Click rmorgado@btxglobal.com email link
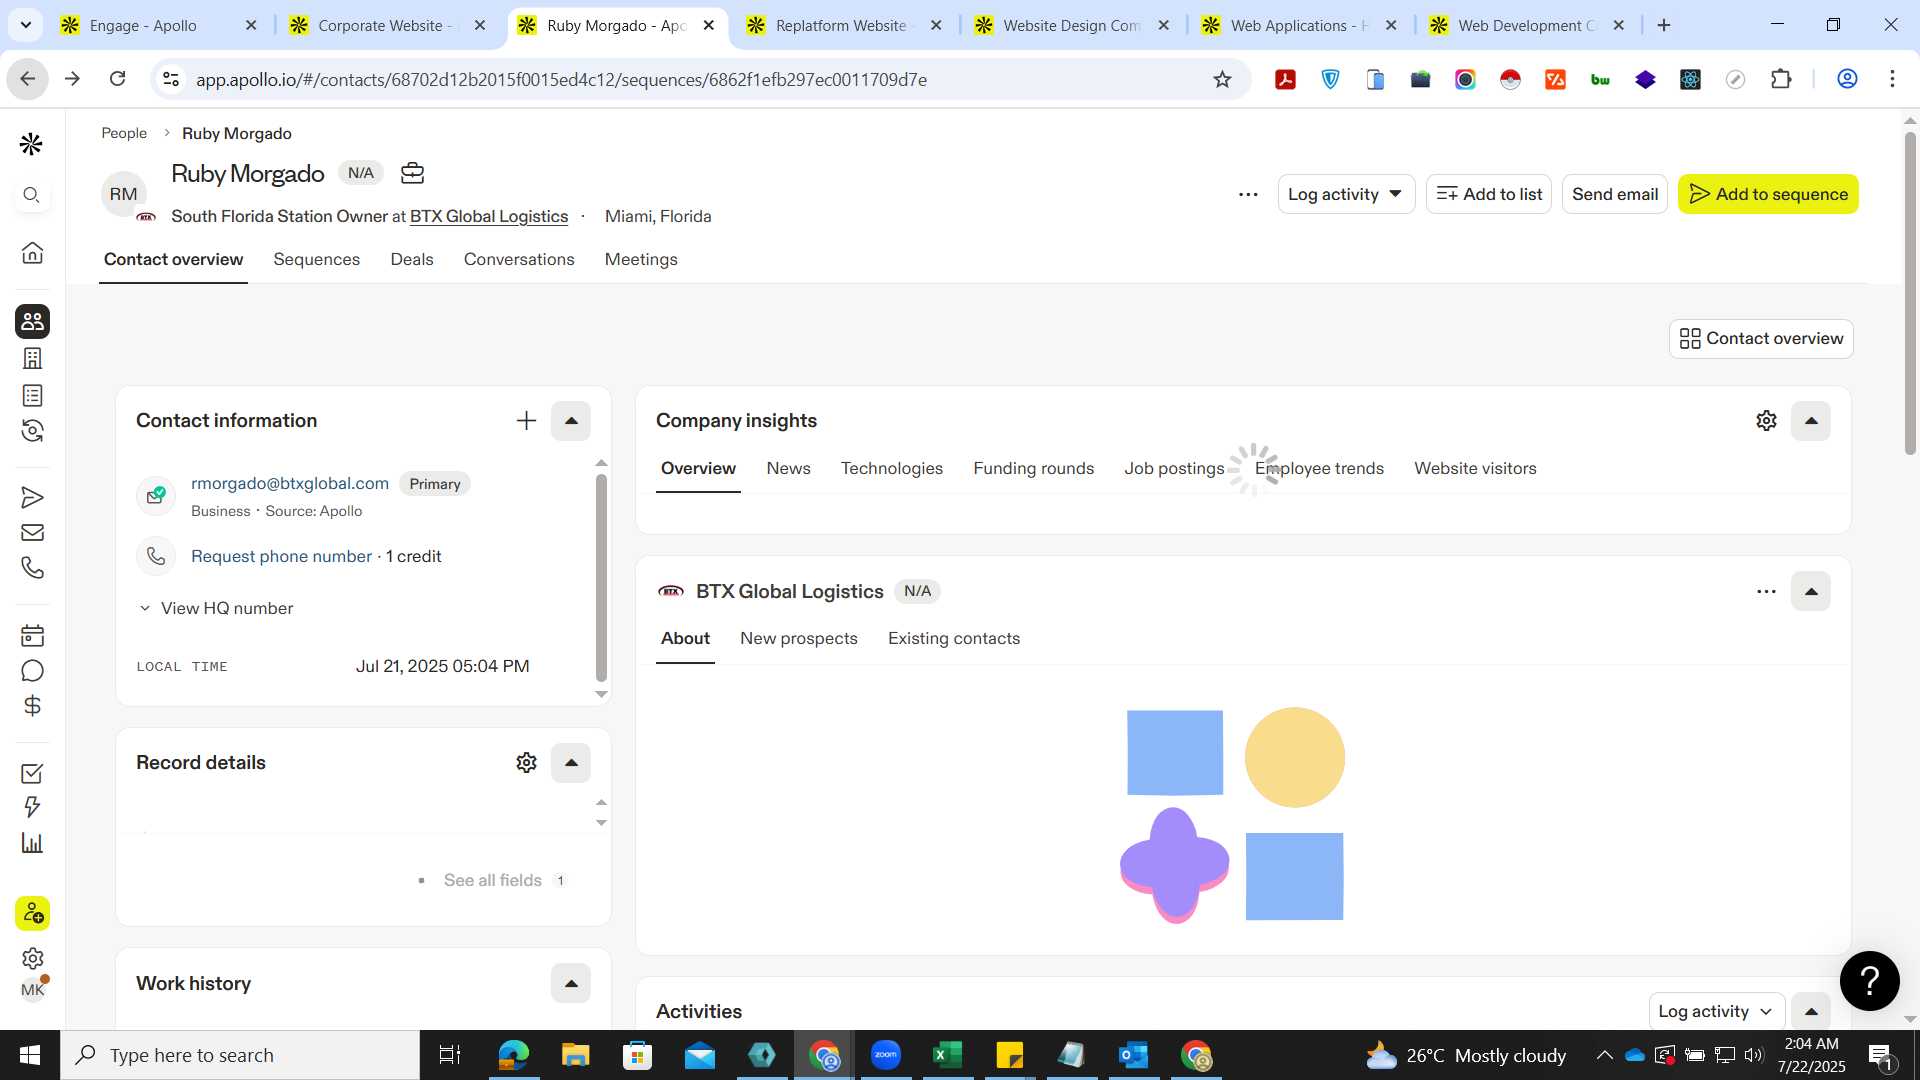Viewport: 1920px width, 1080px height. 289,483
